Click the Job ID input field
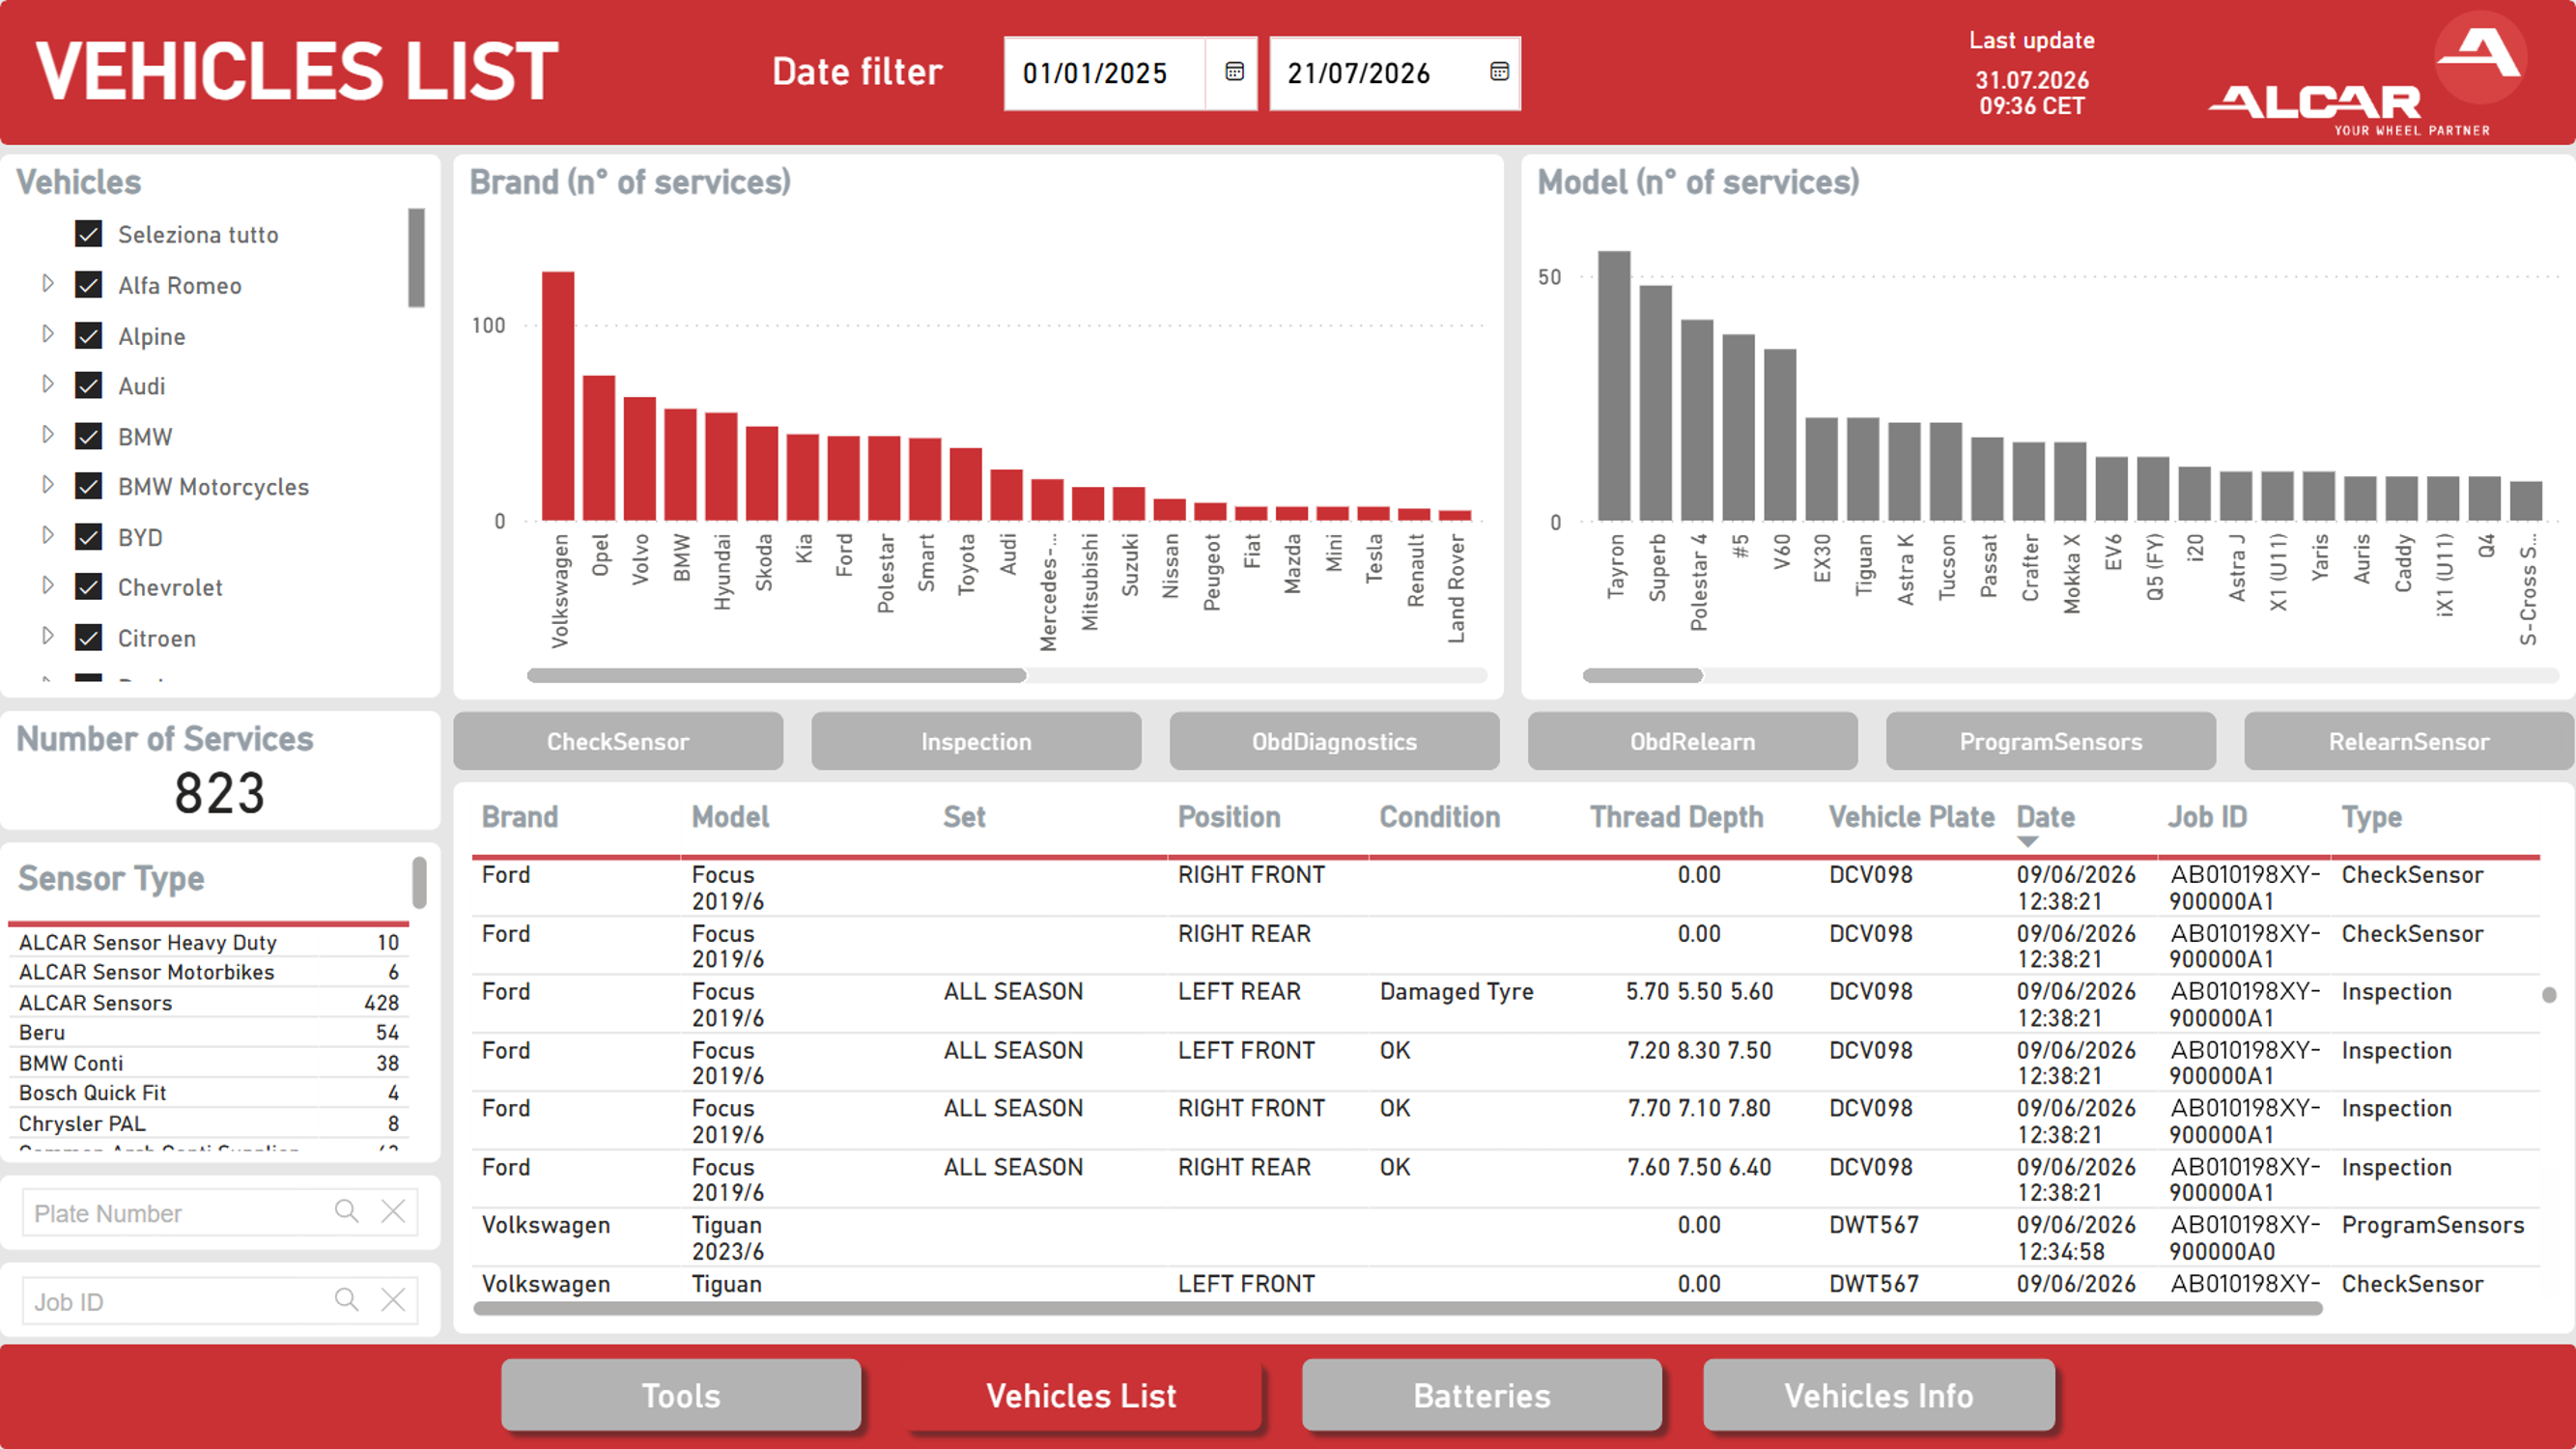 [175, 1301]
